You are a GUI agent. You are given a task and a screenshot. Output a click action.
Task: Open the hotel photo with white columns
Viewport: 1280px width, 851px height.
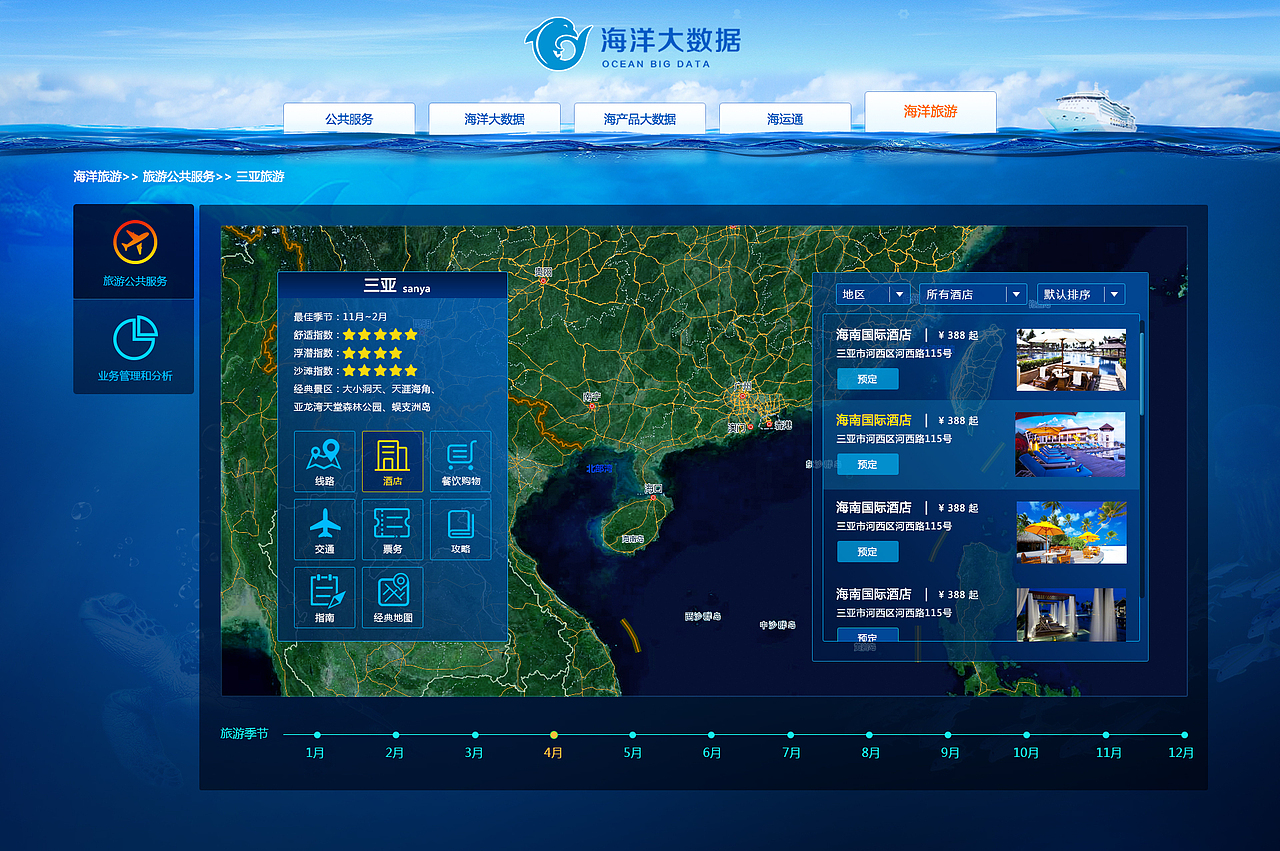[1071, 614]
